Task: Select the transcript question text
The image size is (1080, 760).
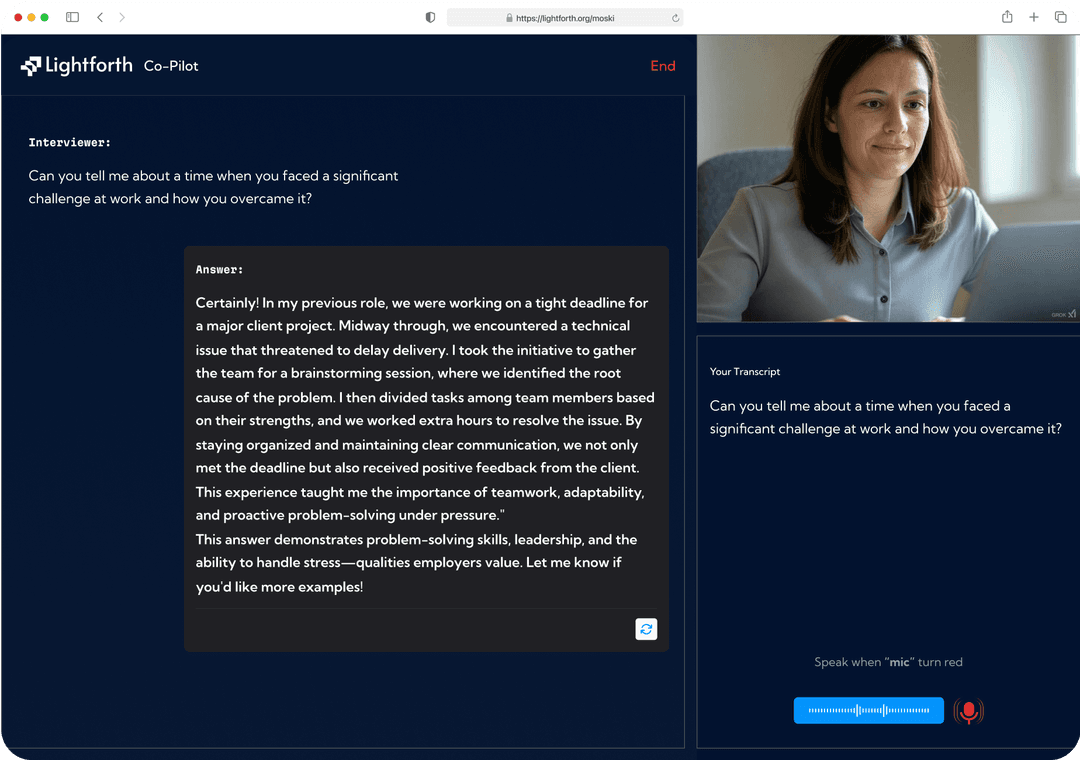Action: pos(885,417)
